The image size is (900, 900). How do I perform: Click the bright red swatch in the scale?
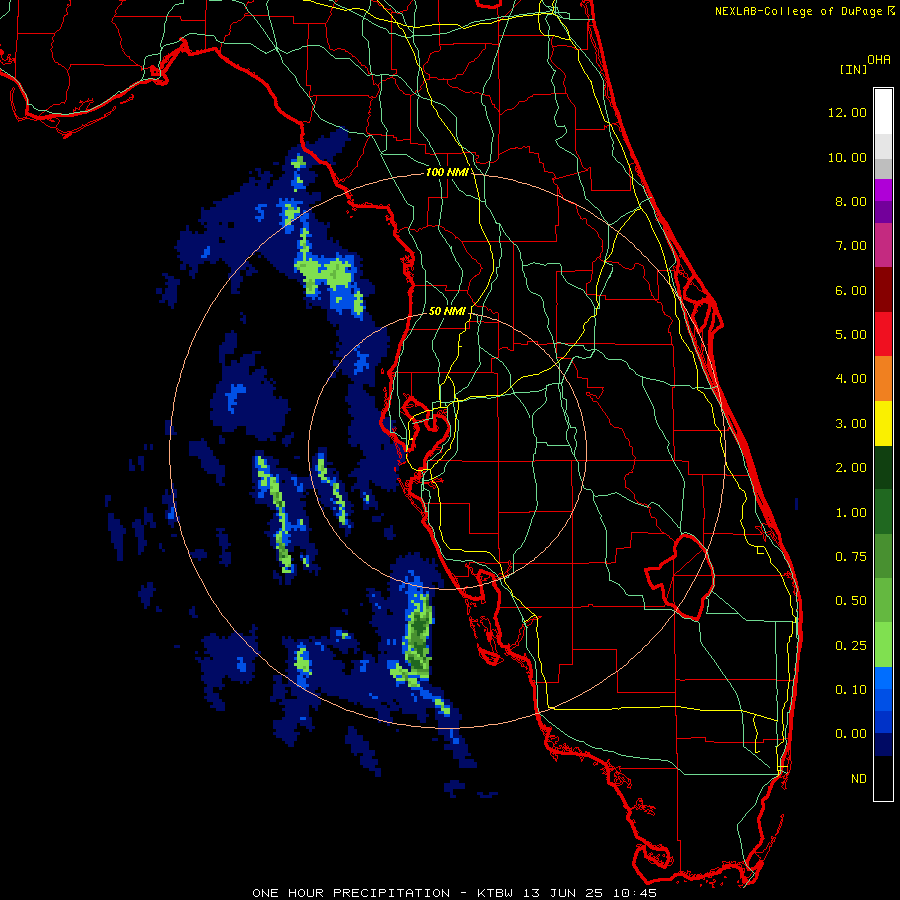[883, 334]
